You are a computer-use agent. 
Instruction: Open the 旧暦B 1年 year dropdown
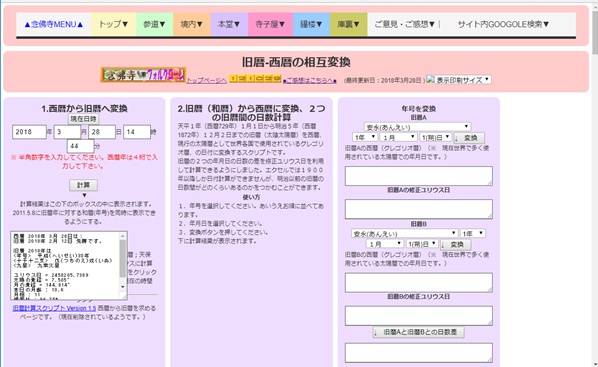tap(473, 233)
